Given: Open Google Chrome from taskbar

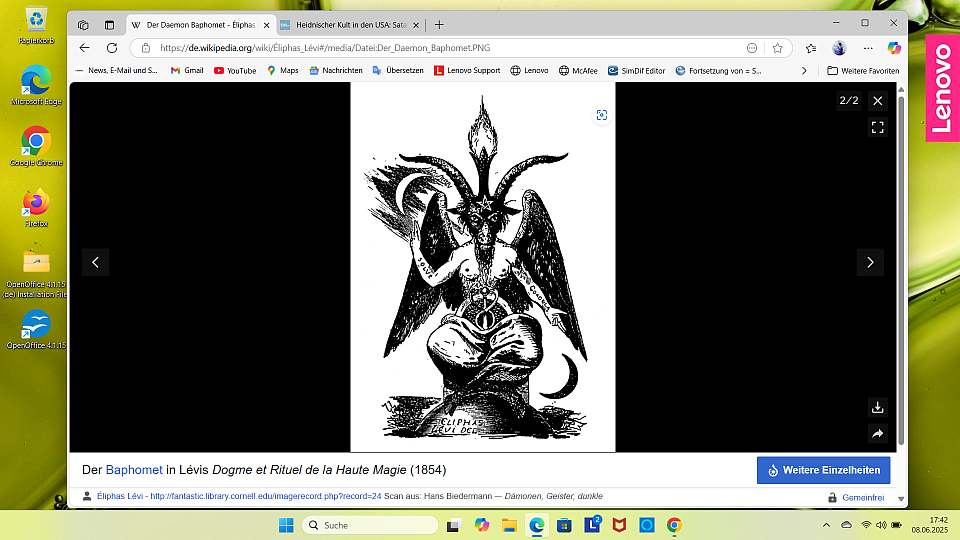Looking at the screenshot, I should pyautogui.click(x=674, y=525).
